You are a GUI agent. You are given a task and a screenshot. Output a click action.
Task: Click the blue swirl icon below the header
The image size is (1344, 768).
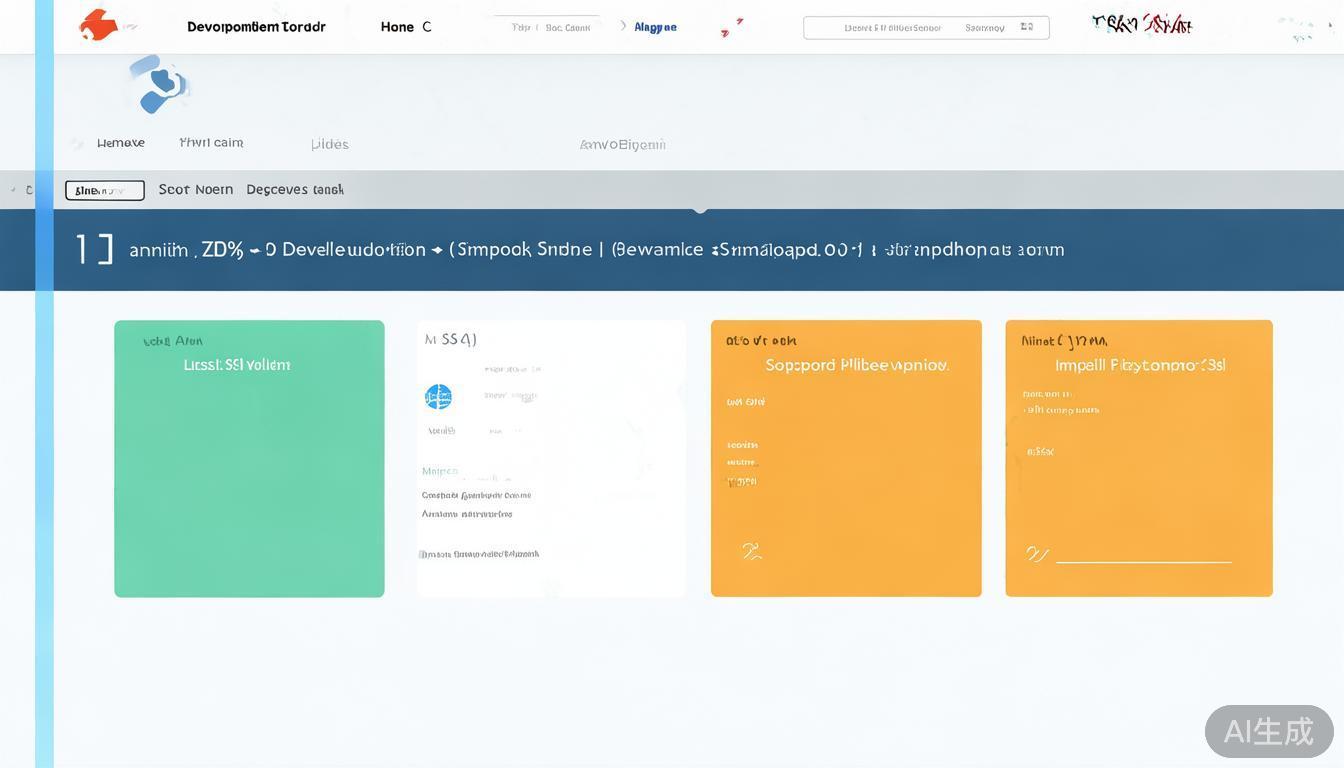159,85
